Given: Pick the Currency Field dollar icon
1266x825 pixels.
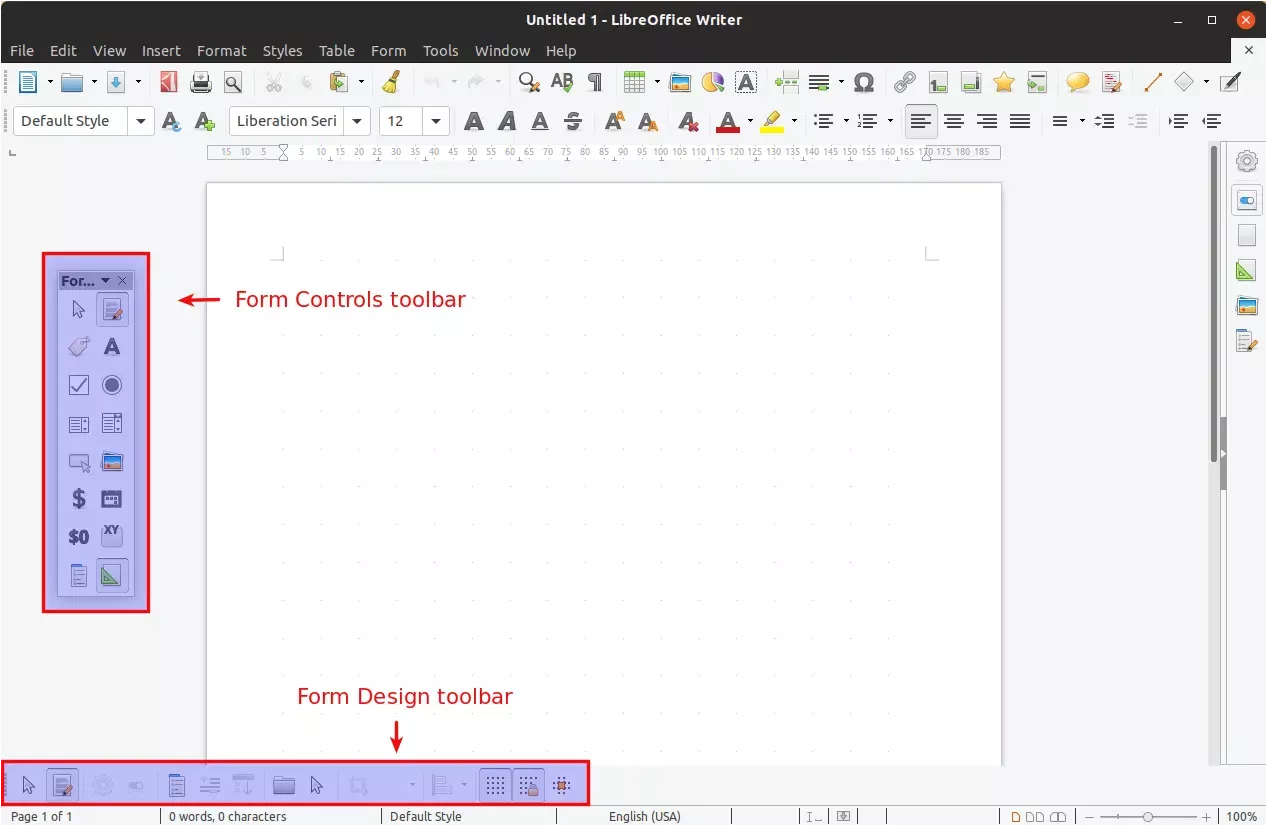Looking at the screenshot, I should pyautogui.click(x=79, y=498).
